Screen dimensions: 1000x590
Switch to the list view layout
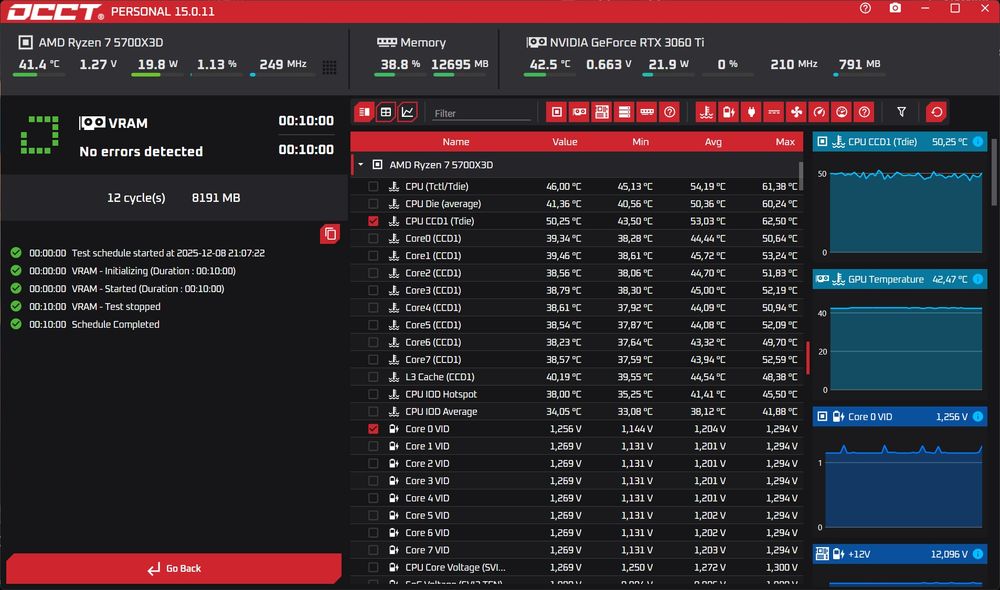tap(364, 112)
